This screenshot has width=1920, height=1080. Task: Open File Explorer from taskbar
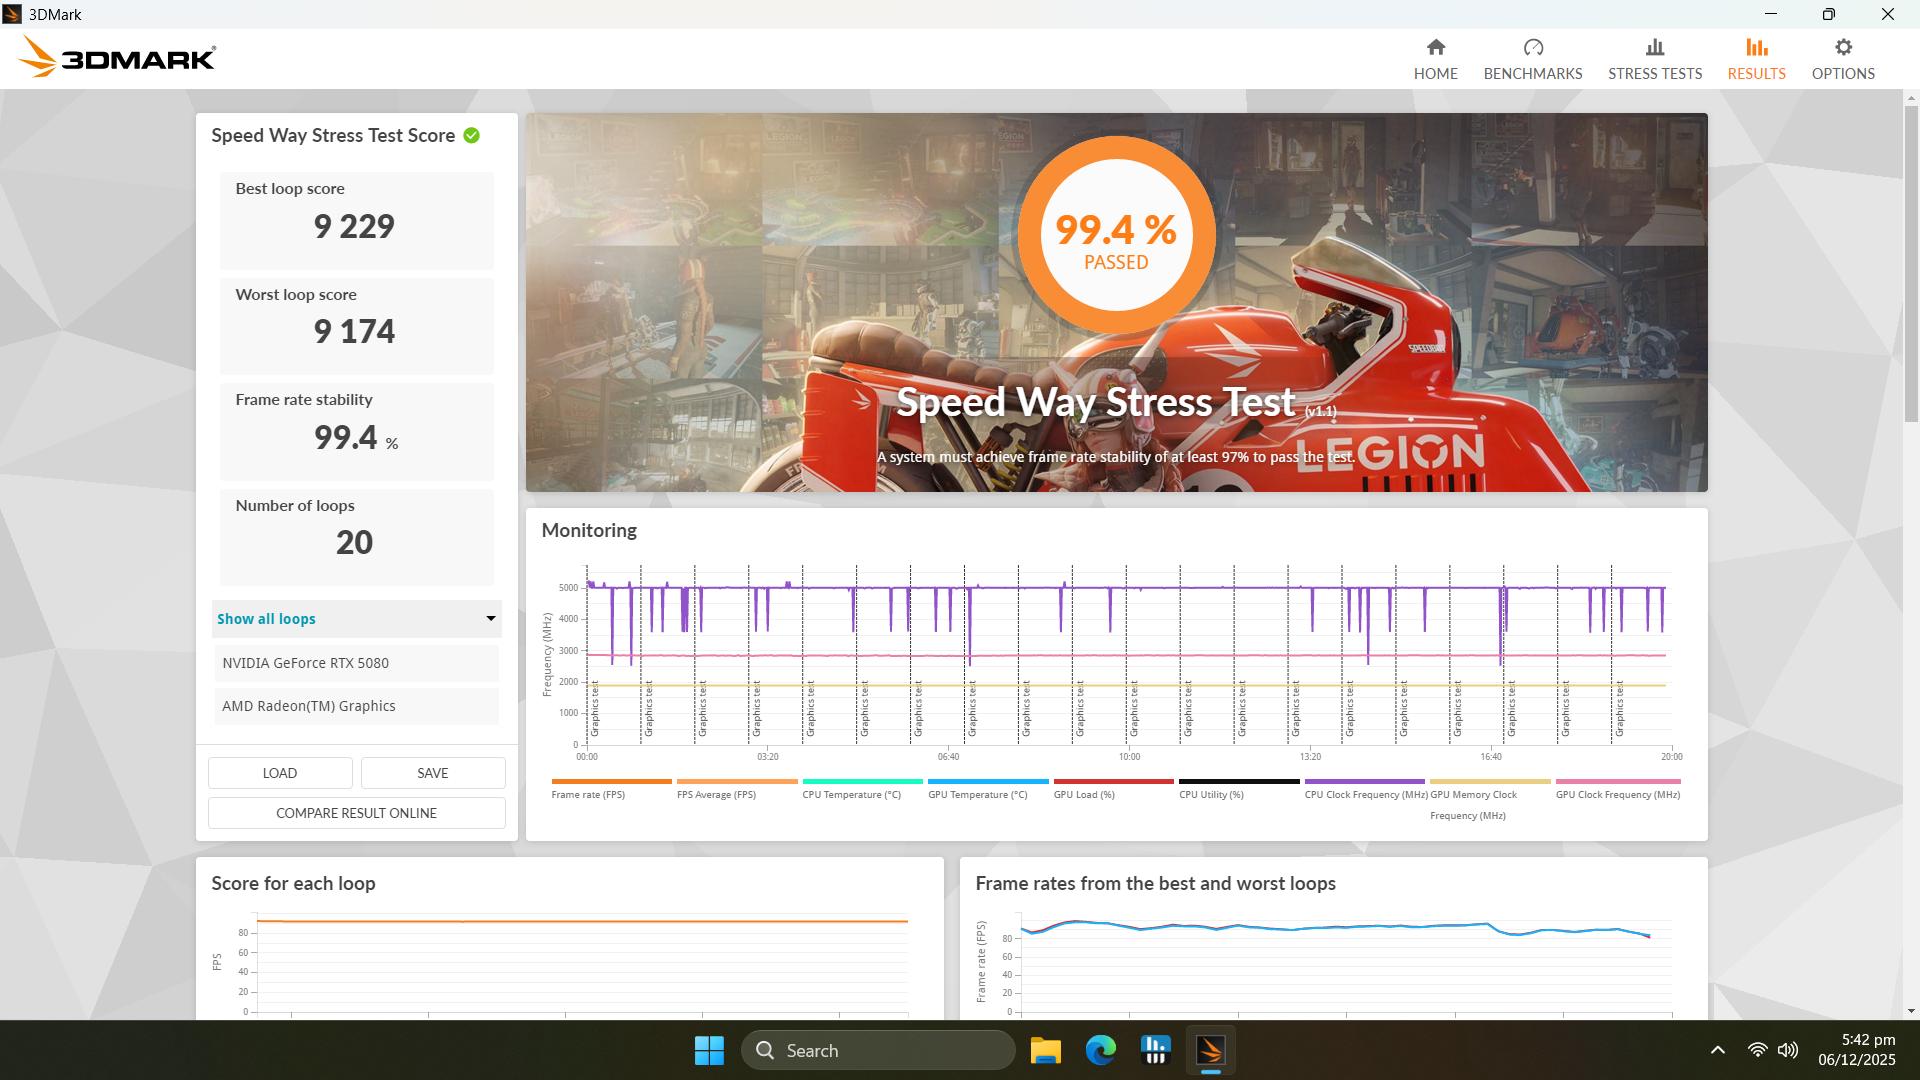(x=1045, y=1050)
